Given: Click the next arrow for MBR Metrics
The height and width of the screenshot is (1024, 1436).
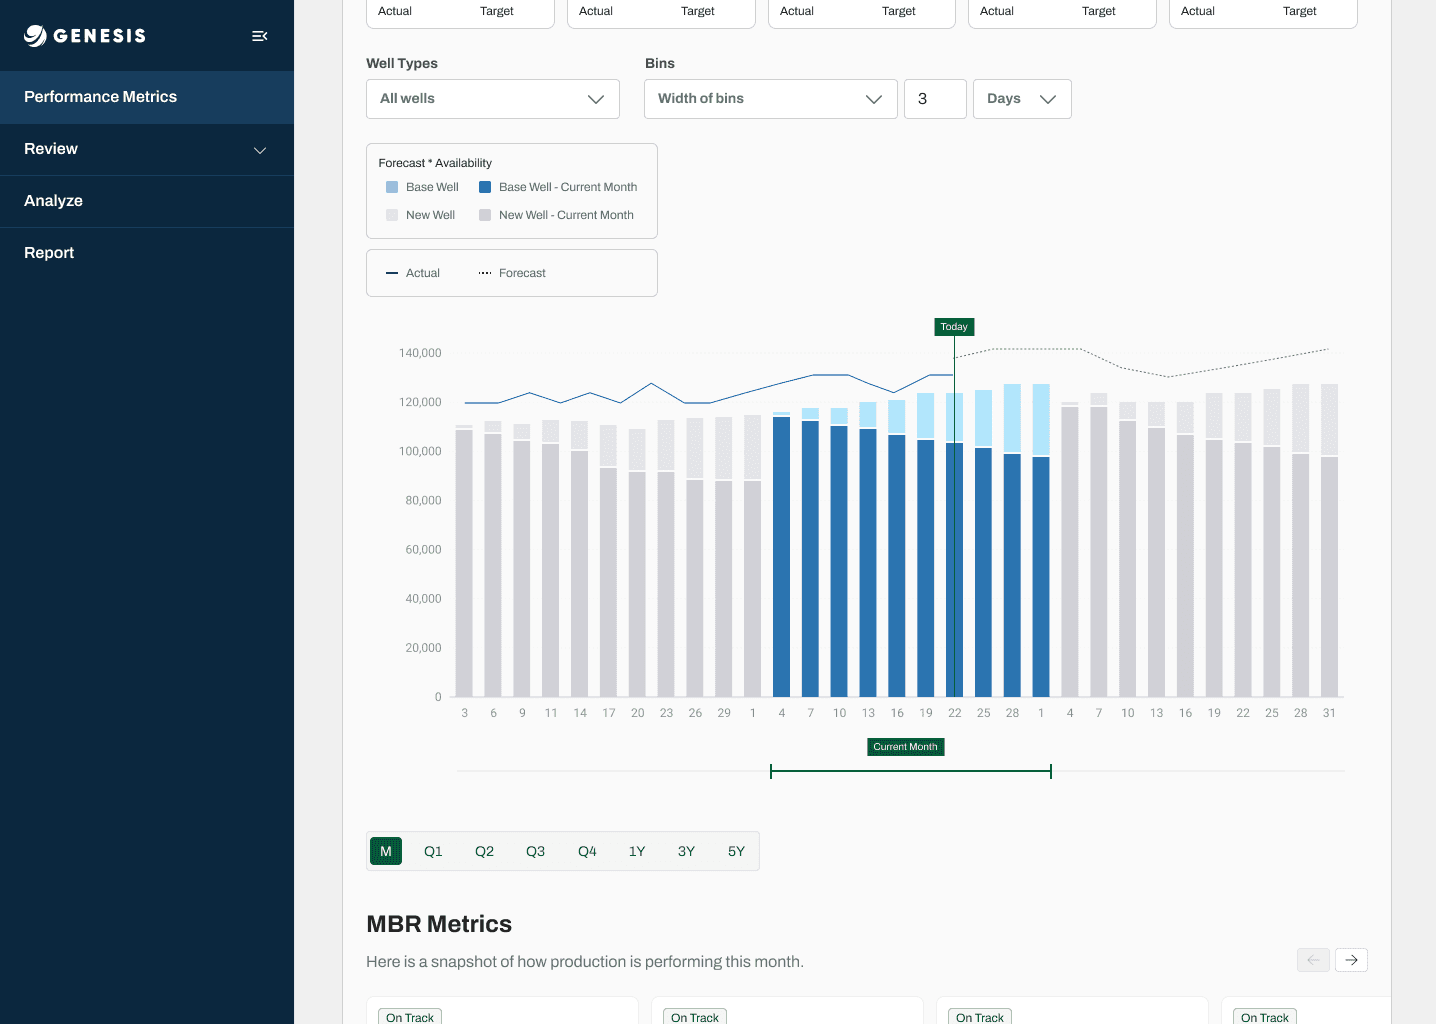Looking at the screenshot, I should point(1351,960).
